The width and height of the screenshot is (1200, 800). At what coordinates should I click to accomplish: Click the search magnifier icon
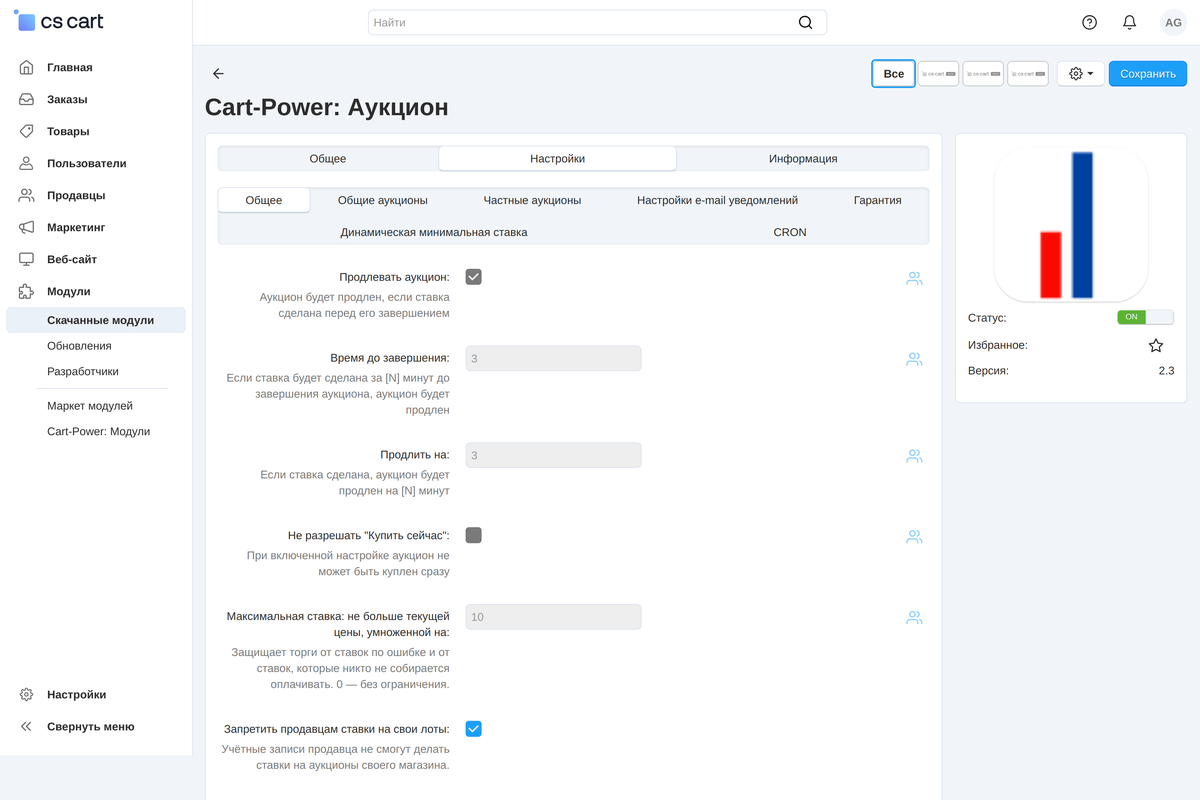coord(805,22)
